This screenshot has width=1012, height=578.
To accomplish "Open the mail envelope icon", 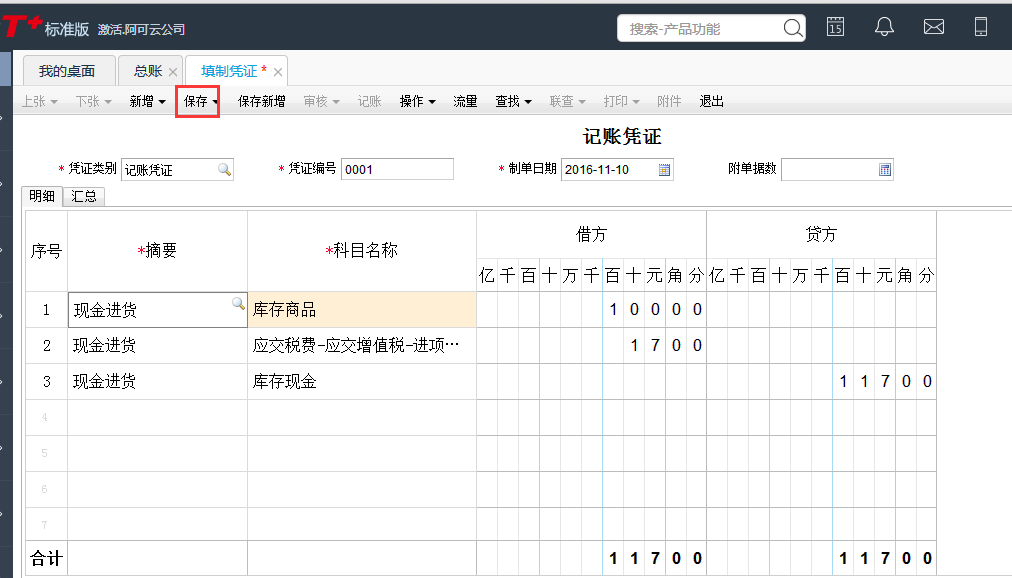I will coord(933,28).
